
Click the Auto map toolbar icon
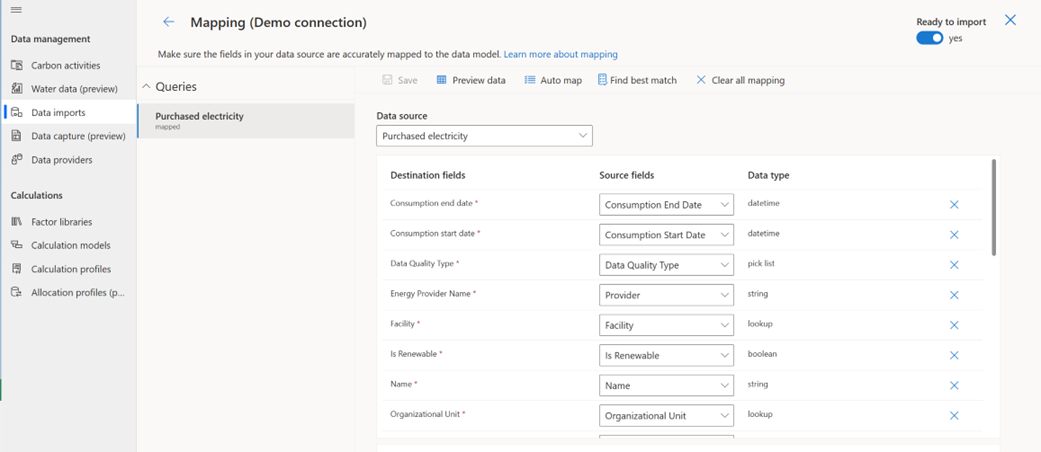coord(530,80)
